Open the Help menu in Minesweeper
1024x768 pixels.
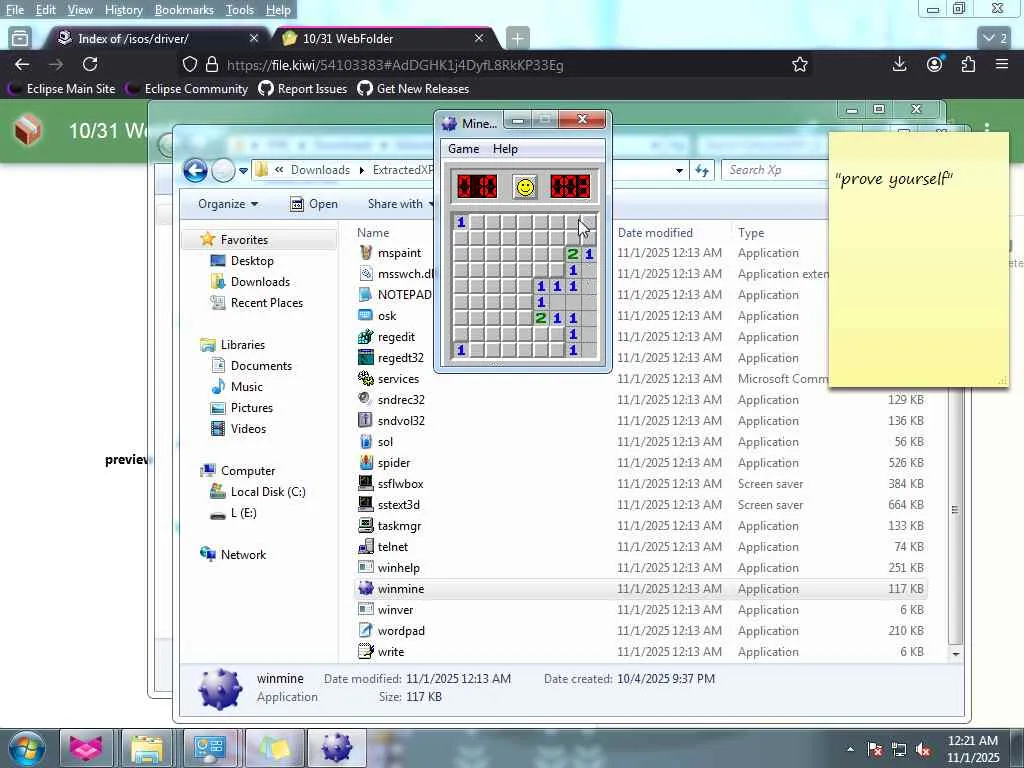505,149
